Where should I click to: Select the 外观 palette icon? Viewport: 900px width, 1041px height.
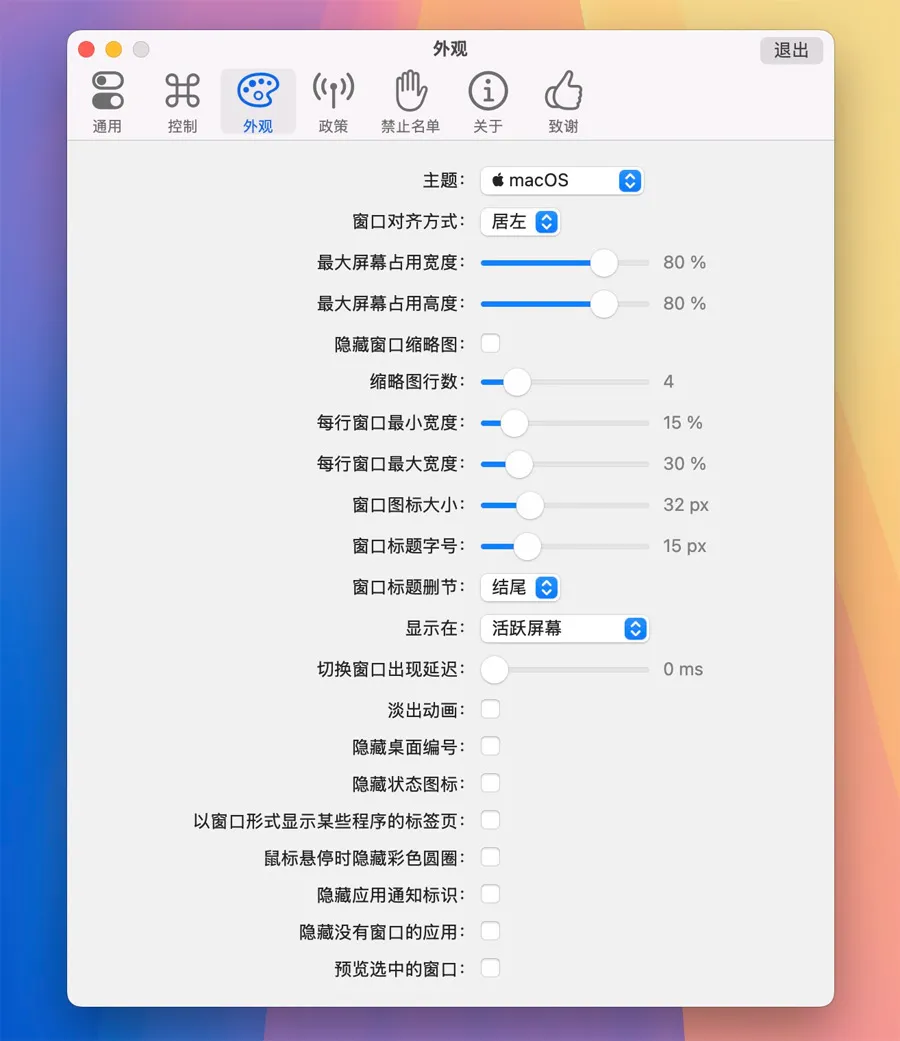pyautogui.click(x=258, y=91)
